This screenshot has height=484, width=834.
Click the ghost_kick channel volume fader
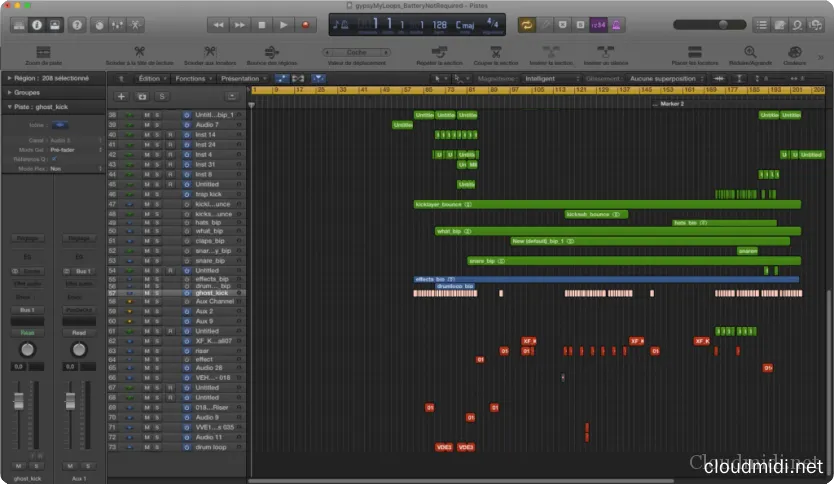tap(18, 403)
